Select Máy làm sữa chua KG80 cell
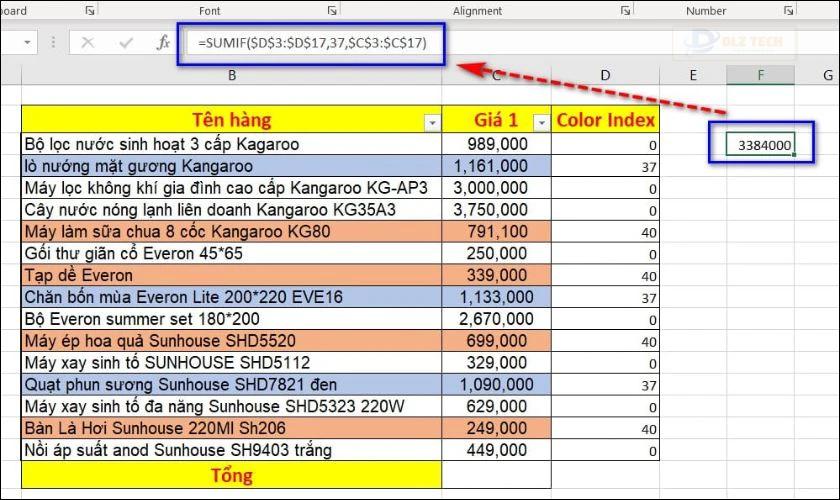 [x=231, y=232]
